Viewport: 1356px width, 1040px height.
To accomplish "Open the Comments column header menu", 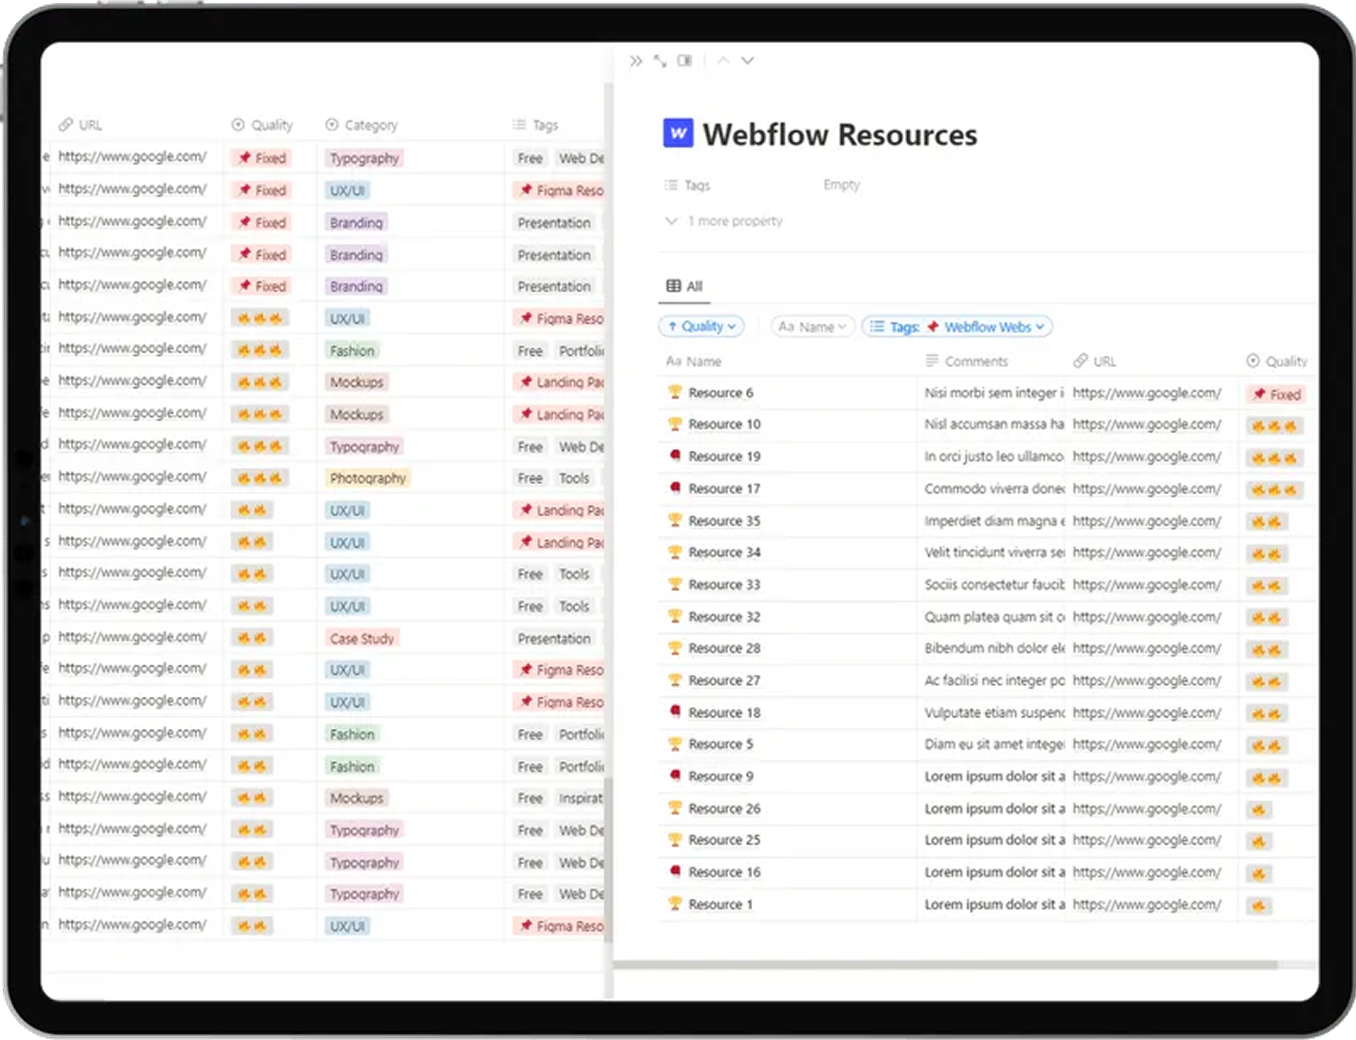I will [x=967, y=361].
